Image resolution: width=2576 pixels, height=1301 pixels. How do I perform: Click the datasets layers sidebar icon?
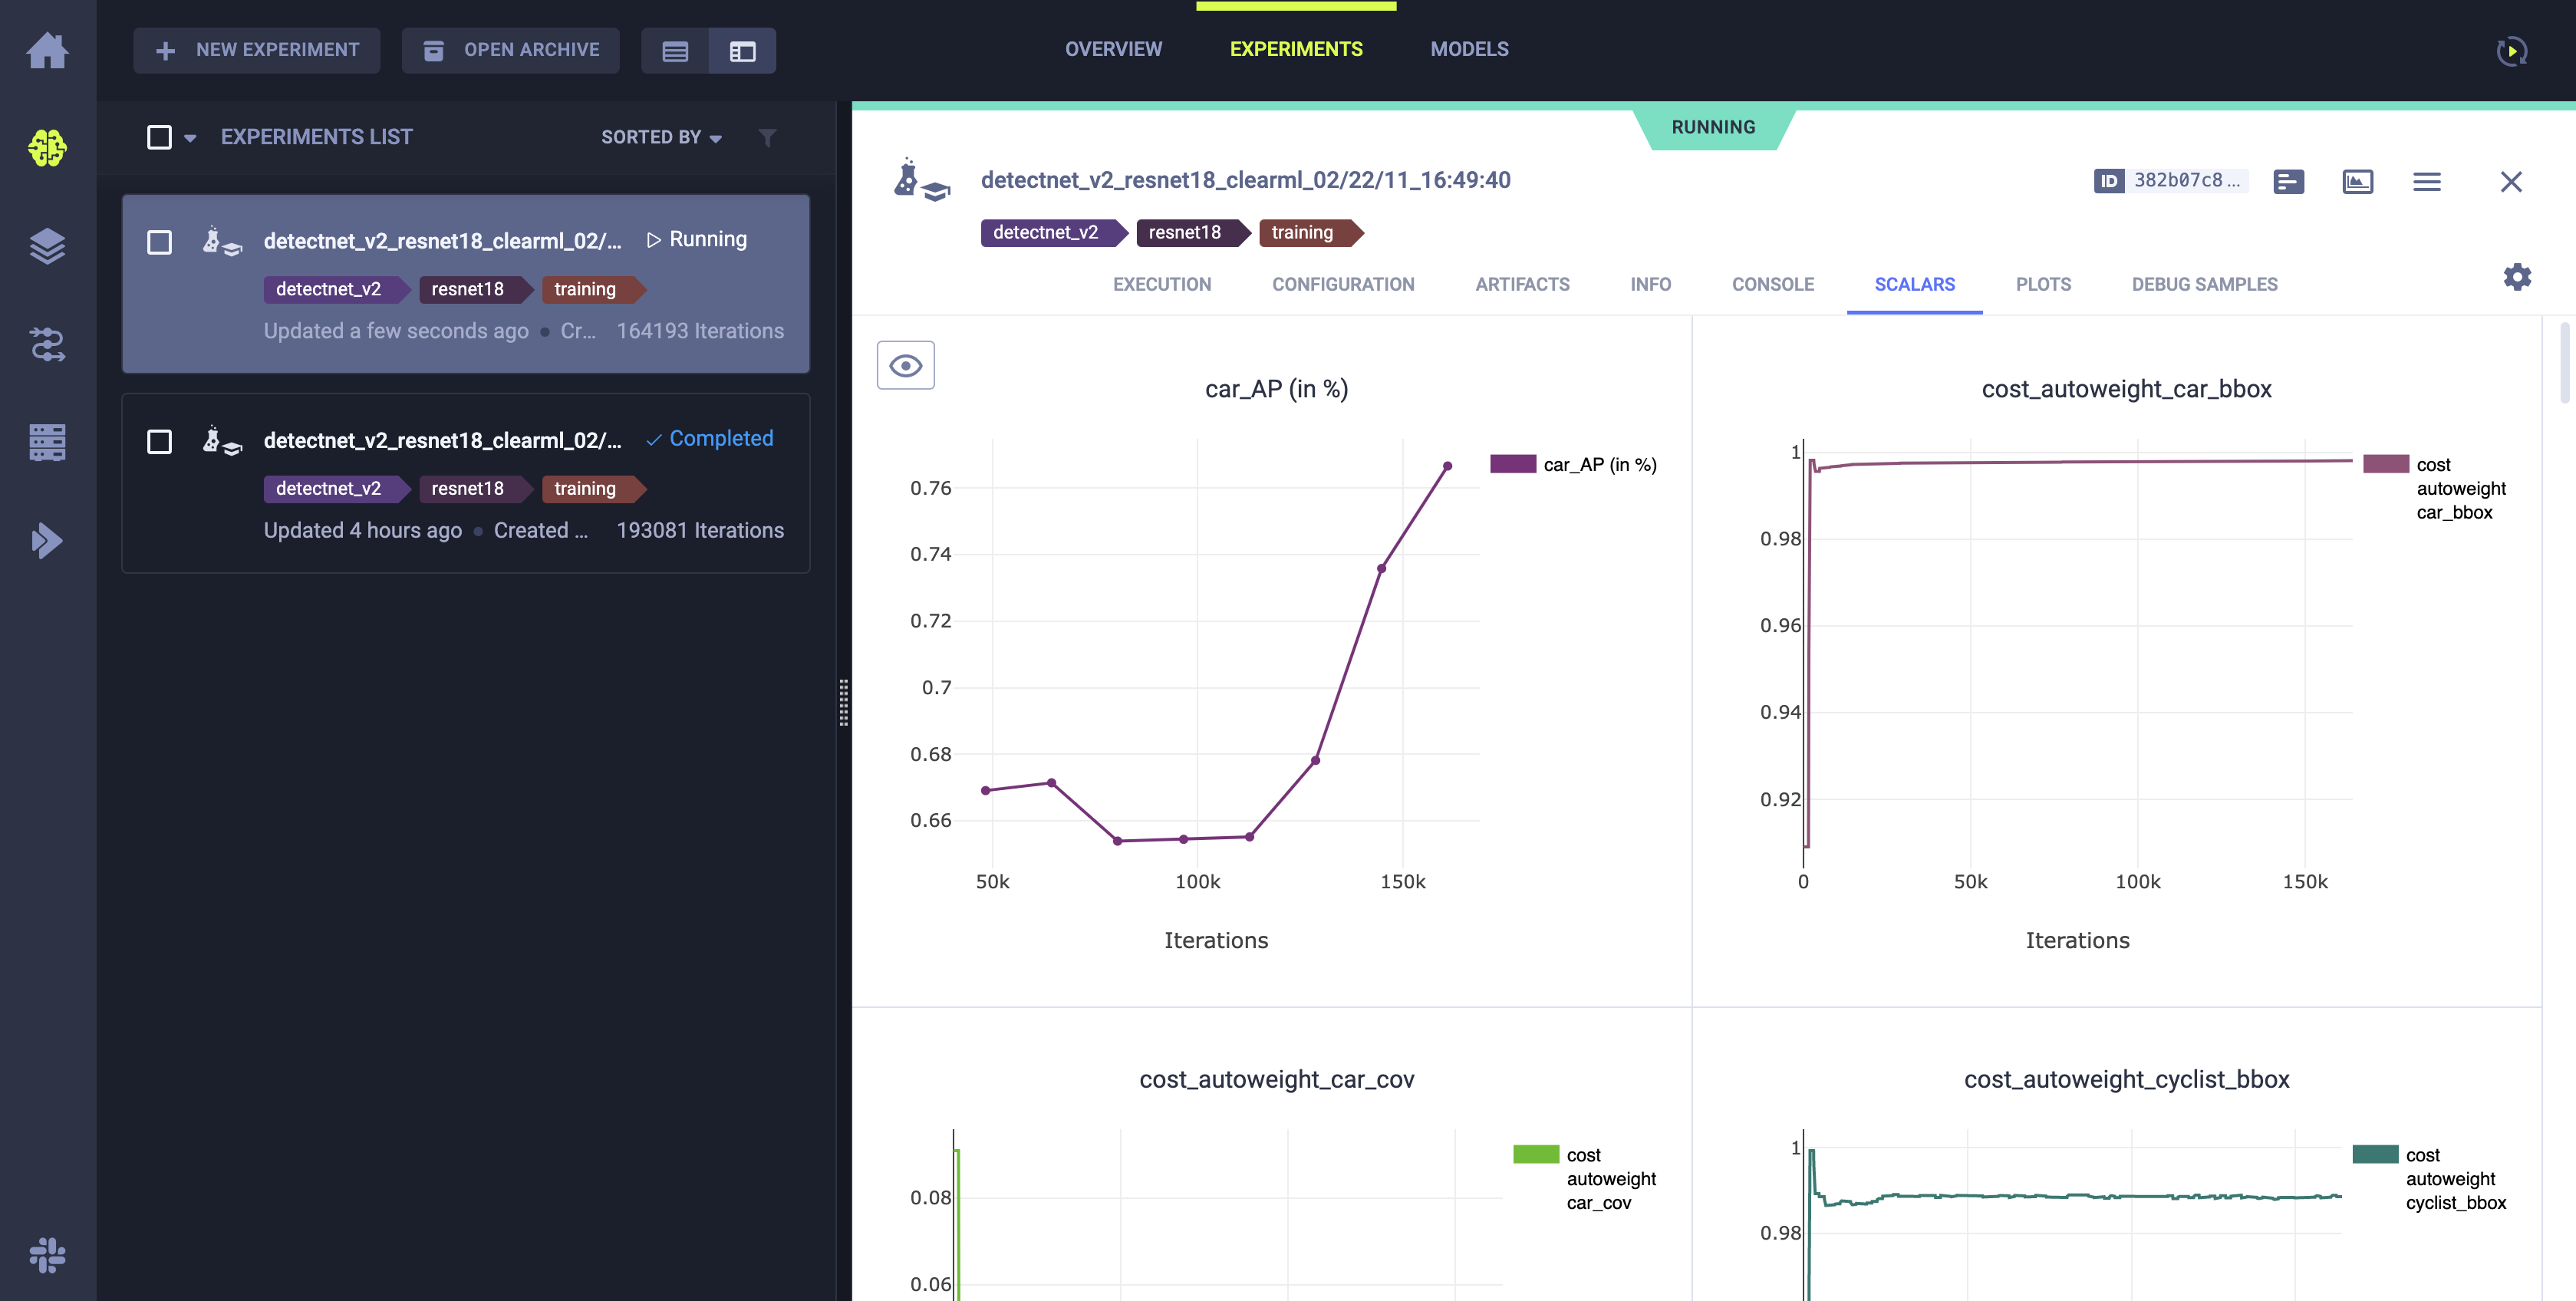click(x=47, y=246)
